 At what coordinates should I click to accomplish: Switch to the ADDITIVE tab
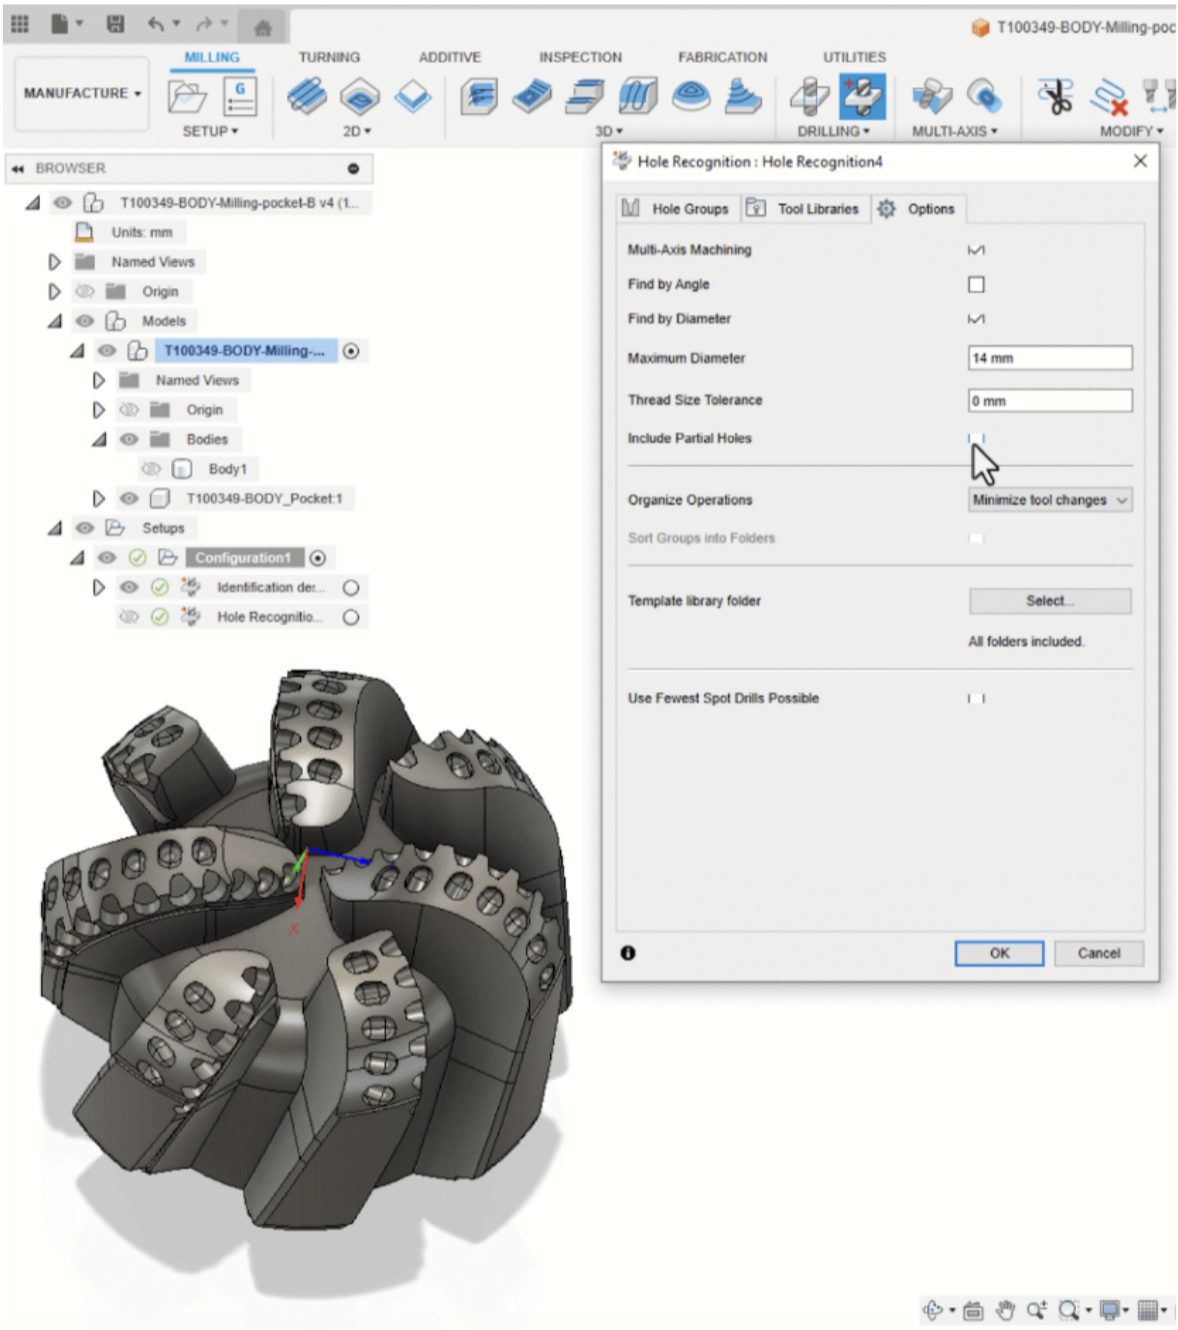(450, 57)
